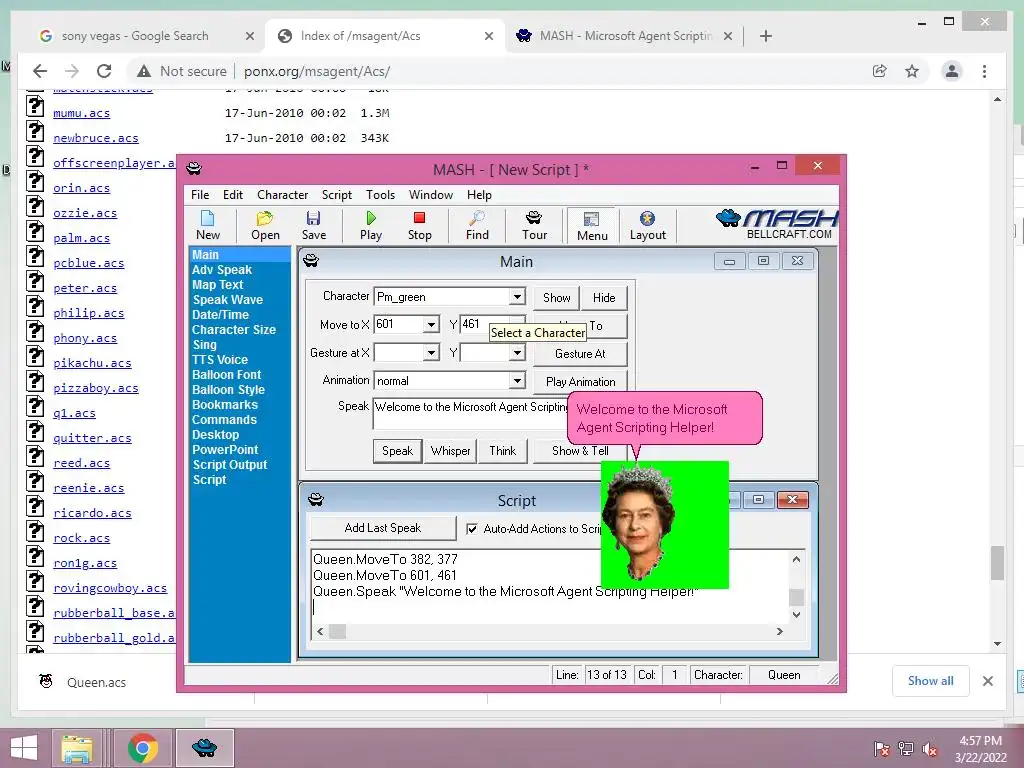Expand the Animation dropdown showing normal
This screenshot has height=768, width=1024.
[517, 381]
